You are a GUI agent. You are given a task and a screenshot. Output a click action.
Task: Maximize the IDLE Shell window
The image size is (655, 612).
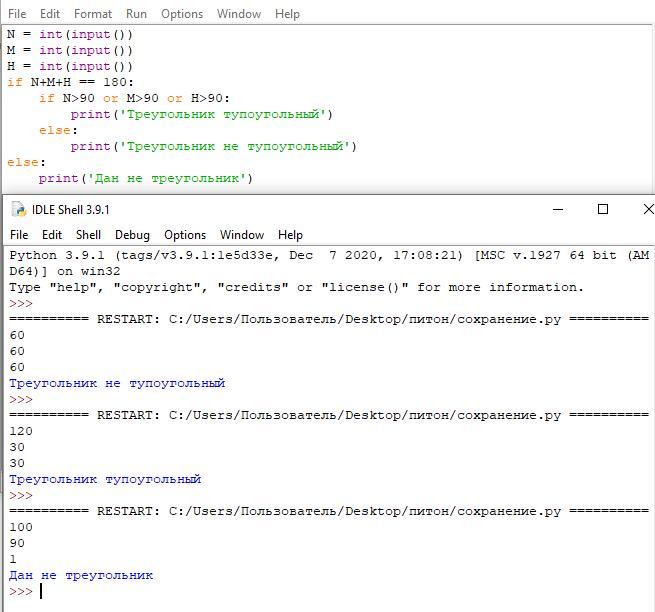(x=603, y=209)
